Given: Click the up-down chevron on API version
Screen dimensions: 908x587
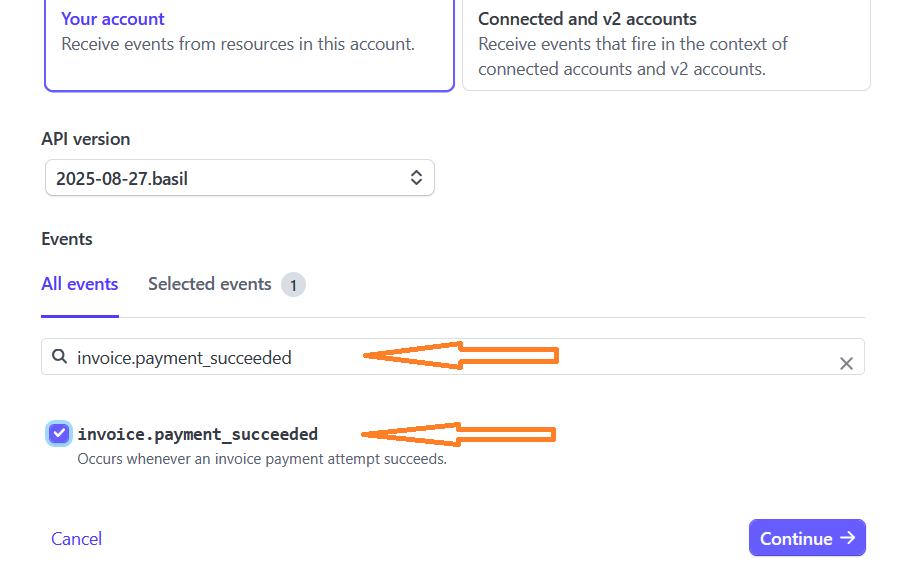Looking at the screenshot, I should click(416, 178).
